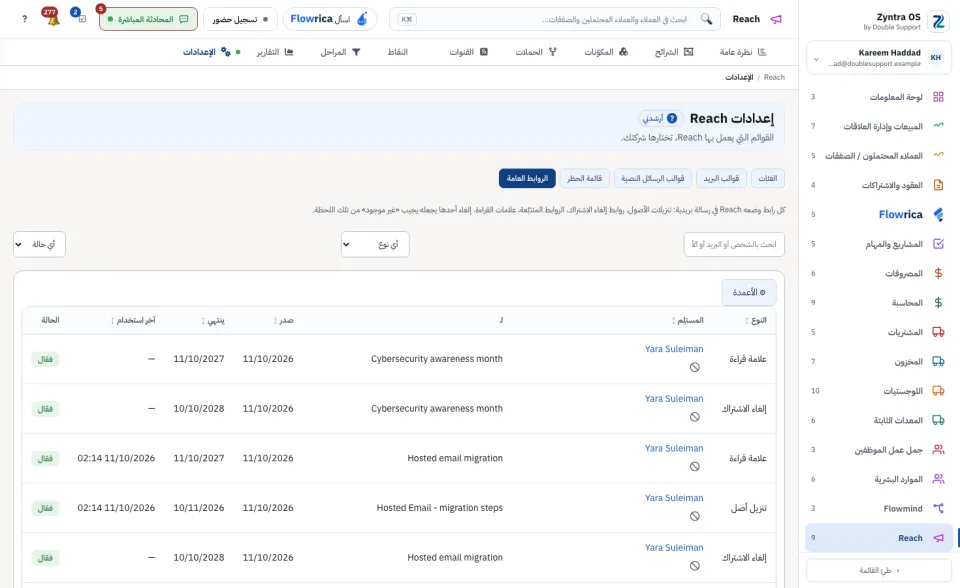Image resolution: width=960 pixels, height=588 pixels.
Task: Click the العقود والاشتراكات document icon
Action: click(938, 184)
